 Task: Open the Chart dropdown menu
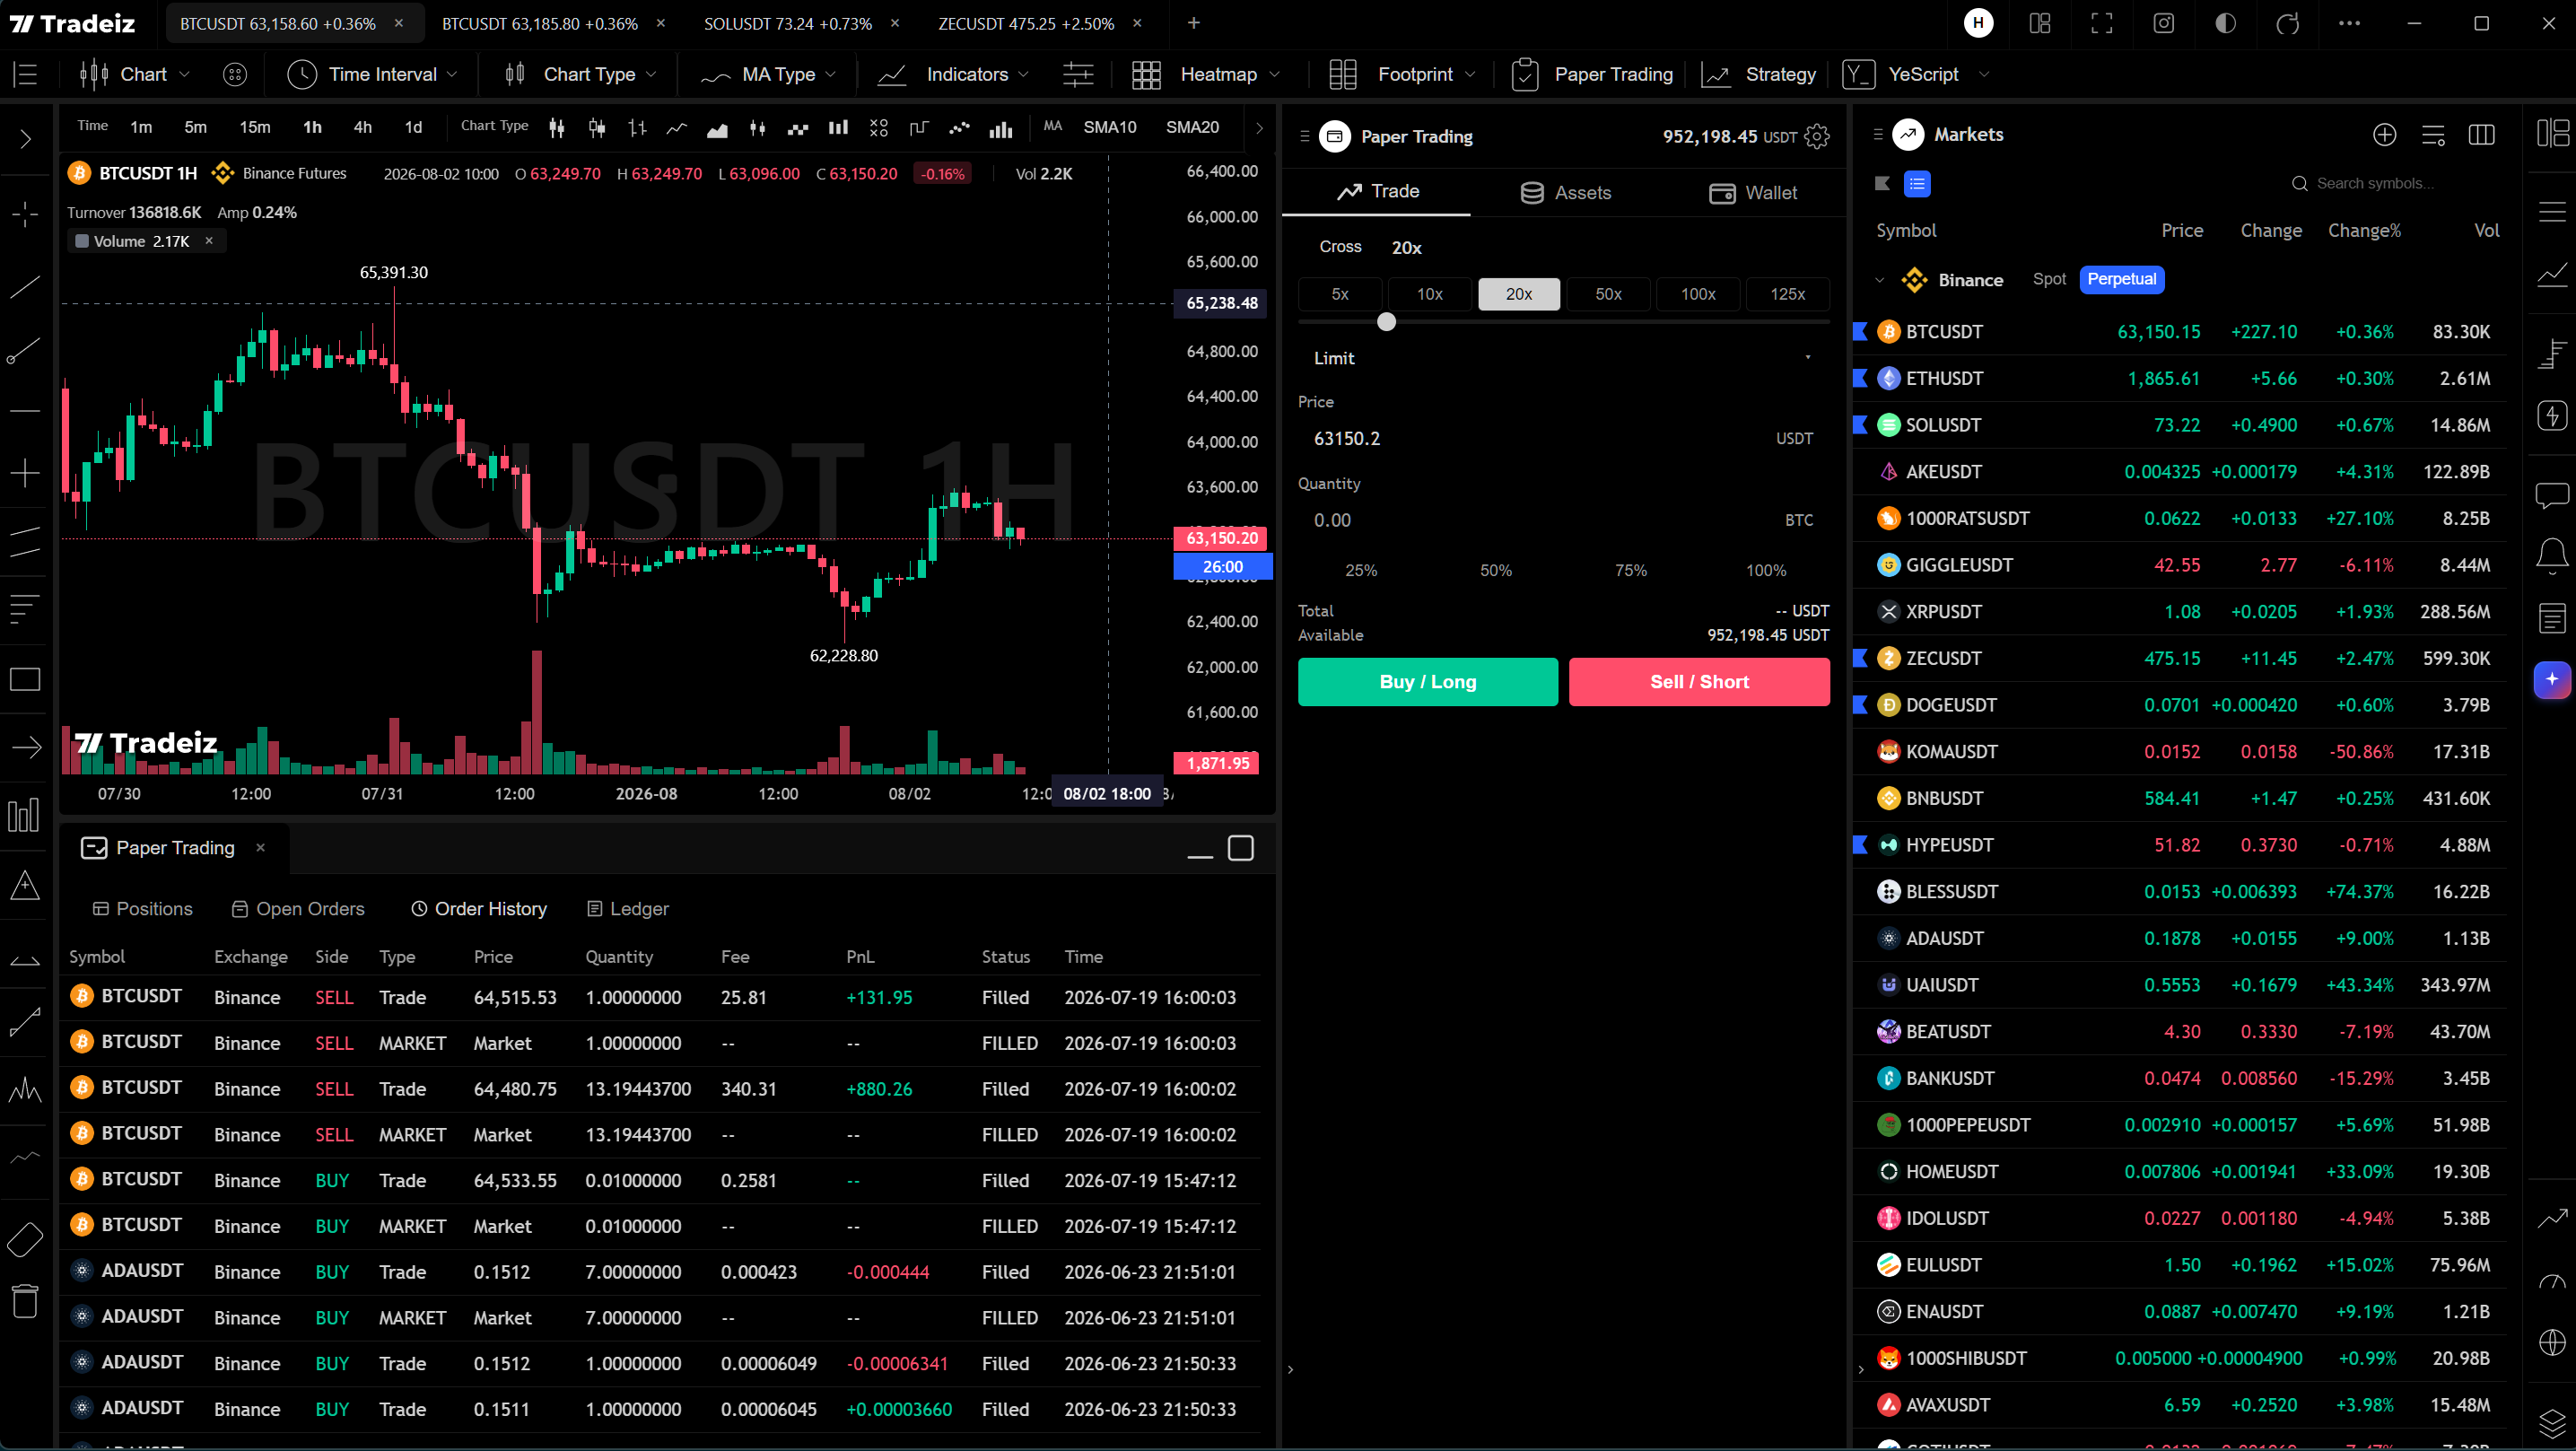coord(134,75)
